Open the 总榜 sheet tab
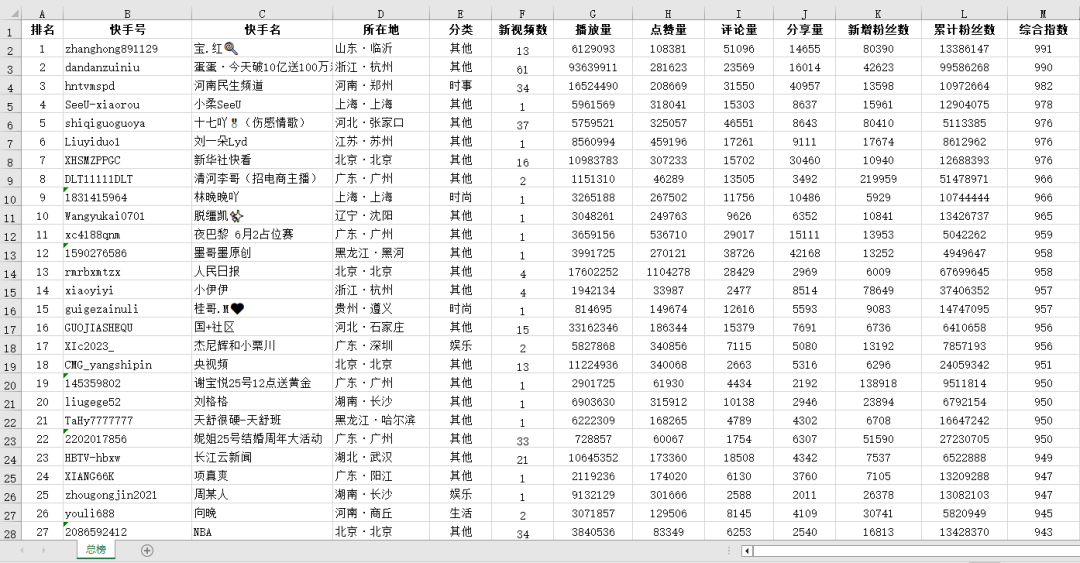Screen dimensions: 1080x563 (x=96, y=549)
